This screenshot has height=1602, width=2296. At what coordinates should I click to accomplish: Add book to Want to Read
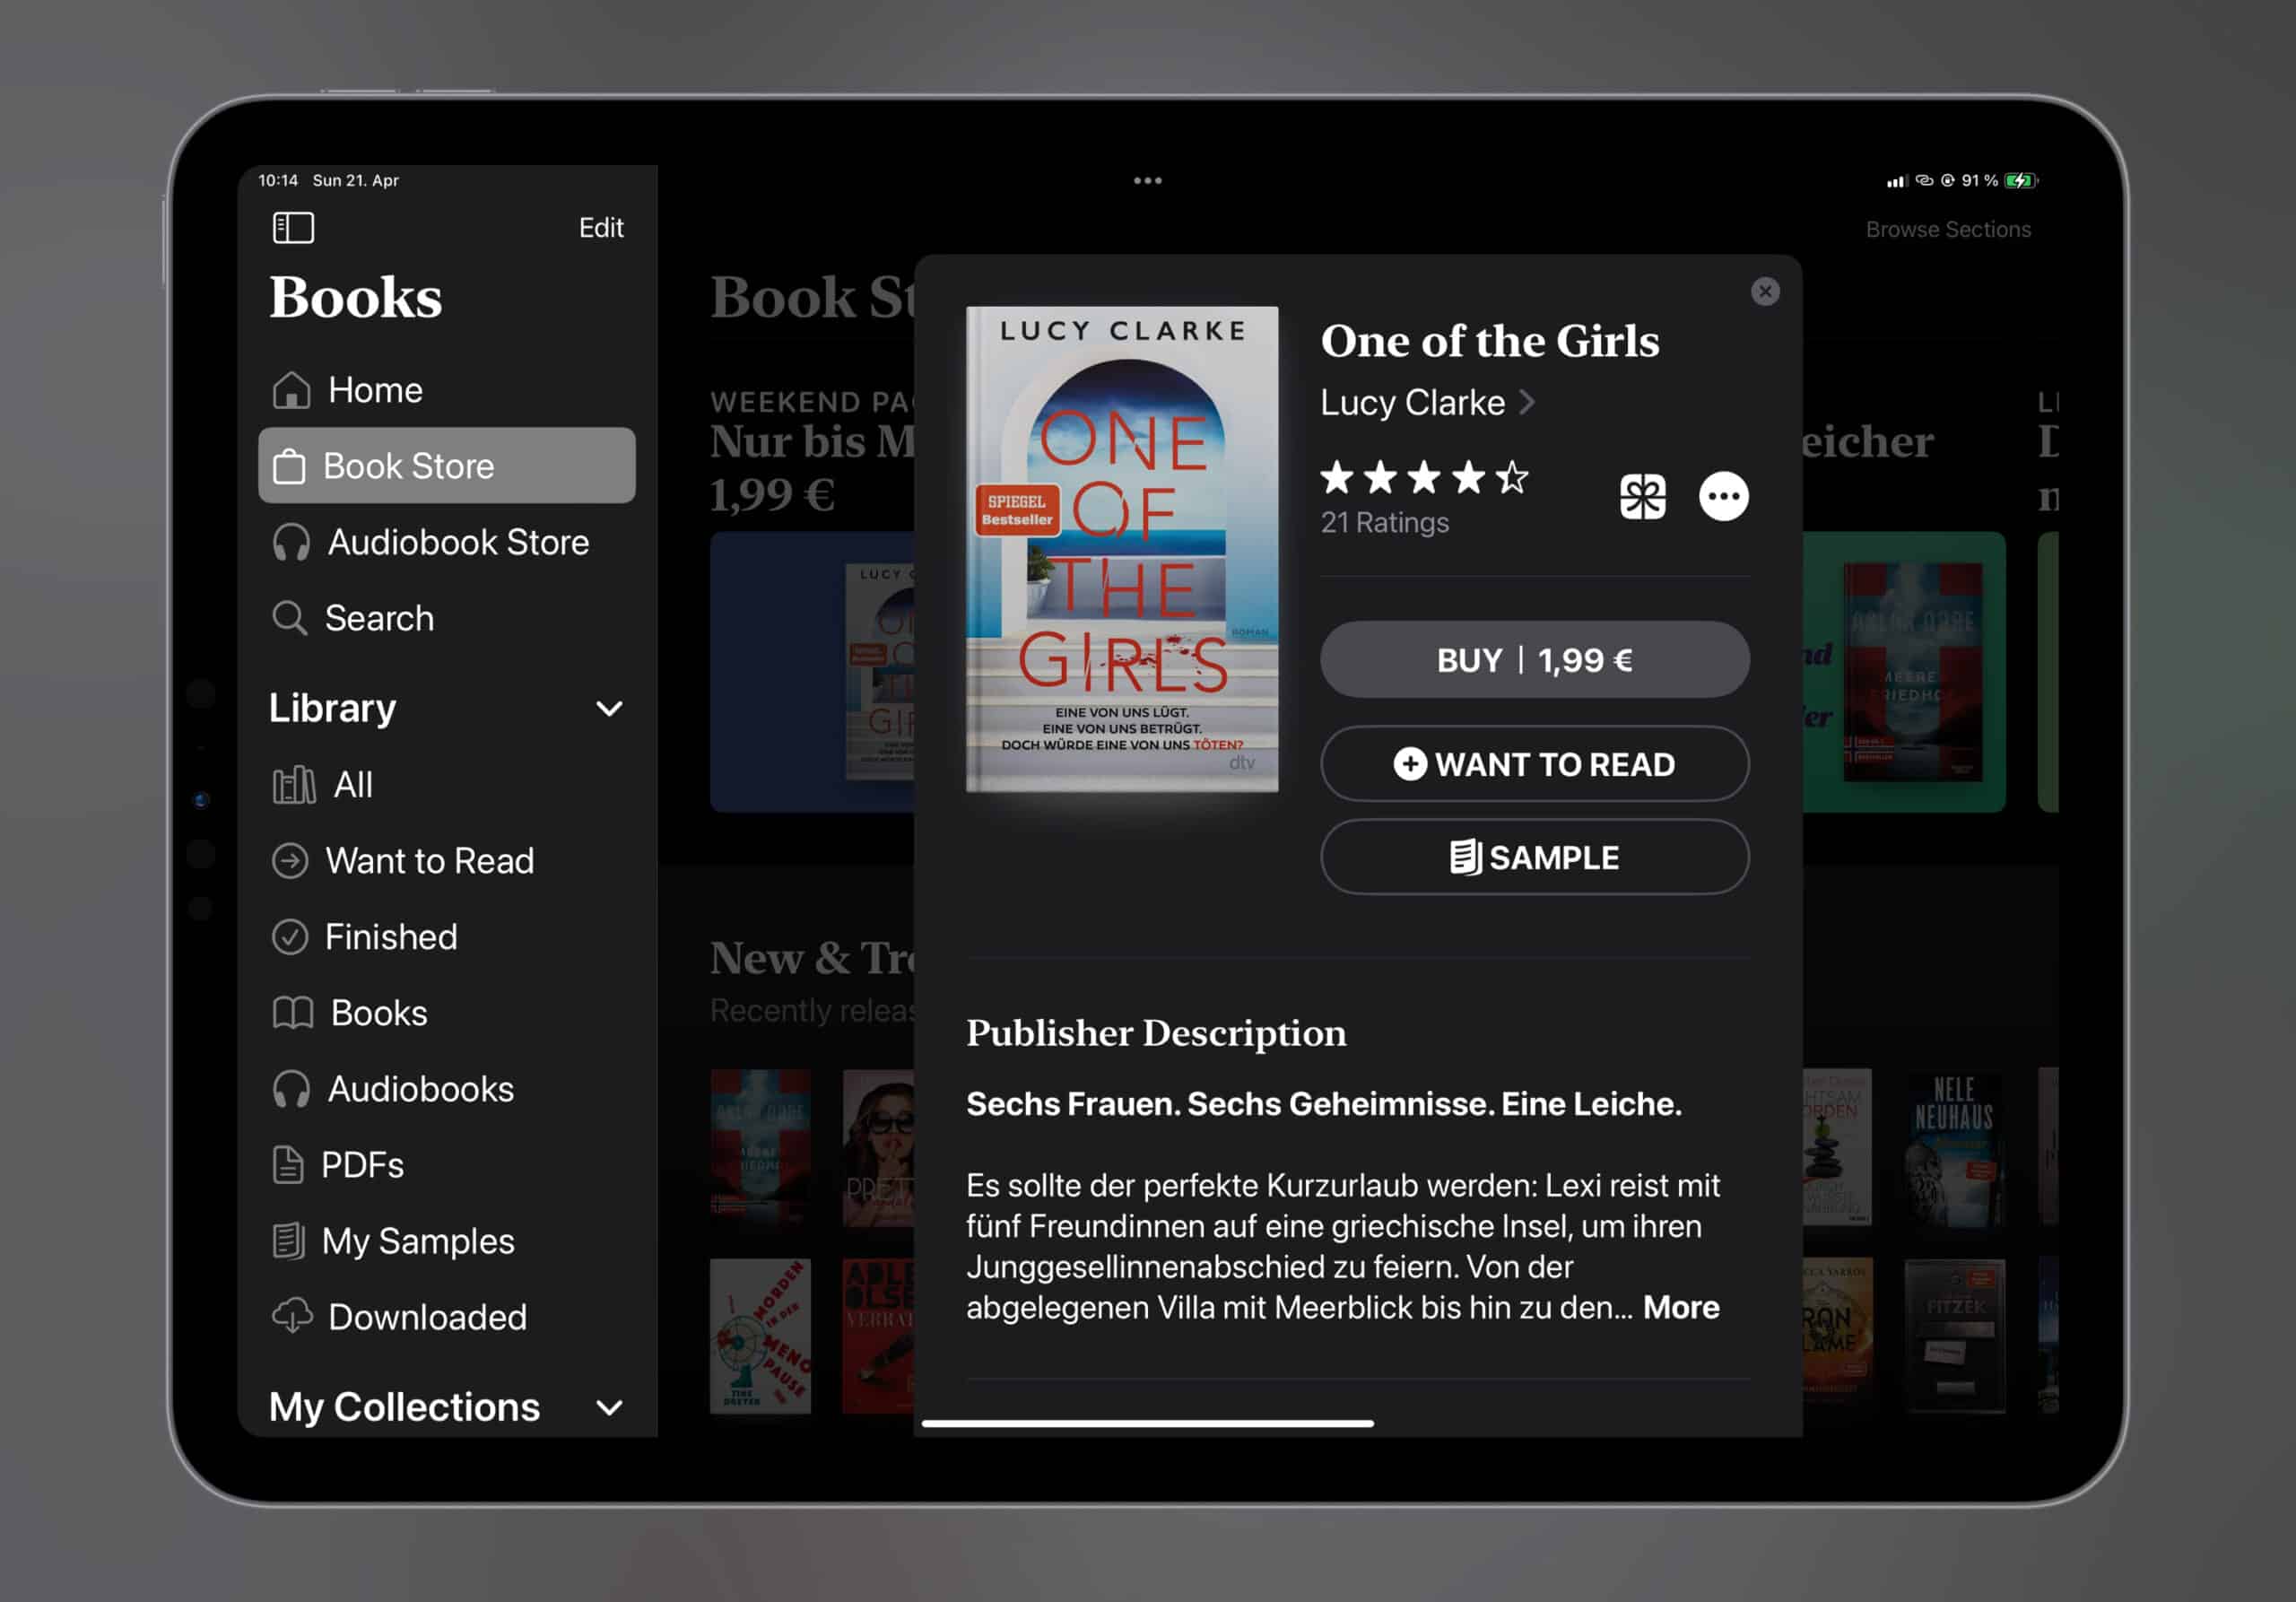1535,765
